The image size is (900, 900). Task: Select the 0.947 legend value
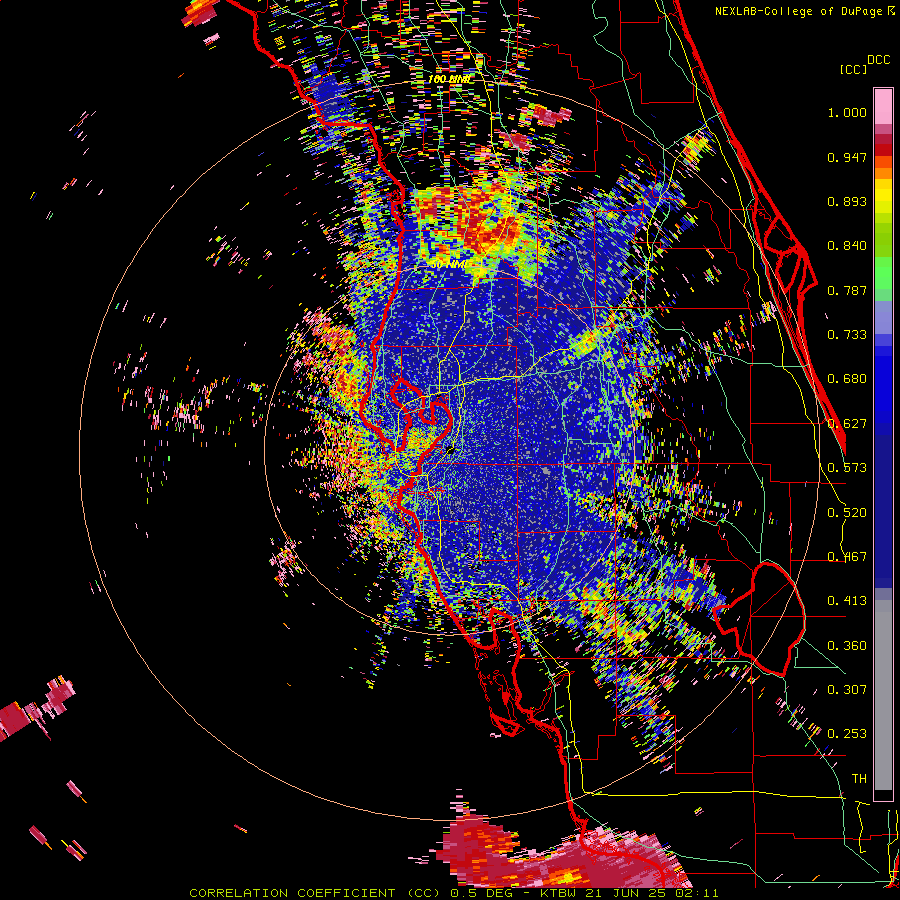pyautogui.click(x=847, y=157)
